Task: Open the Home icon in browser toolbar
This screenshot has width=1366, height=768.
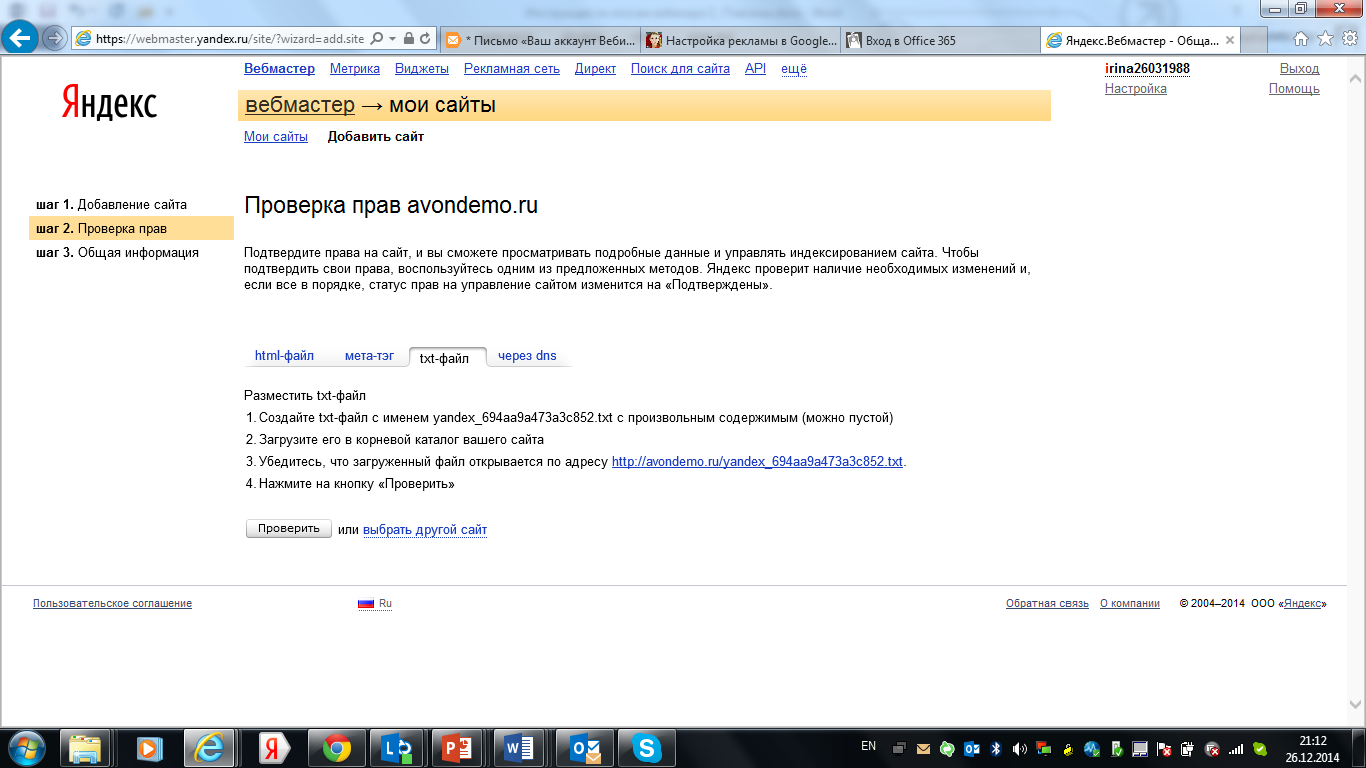Action: [x=1301, y=39]
